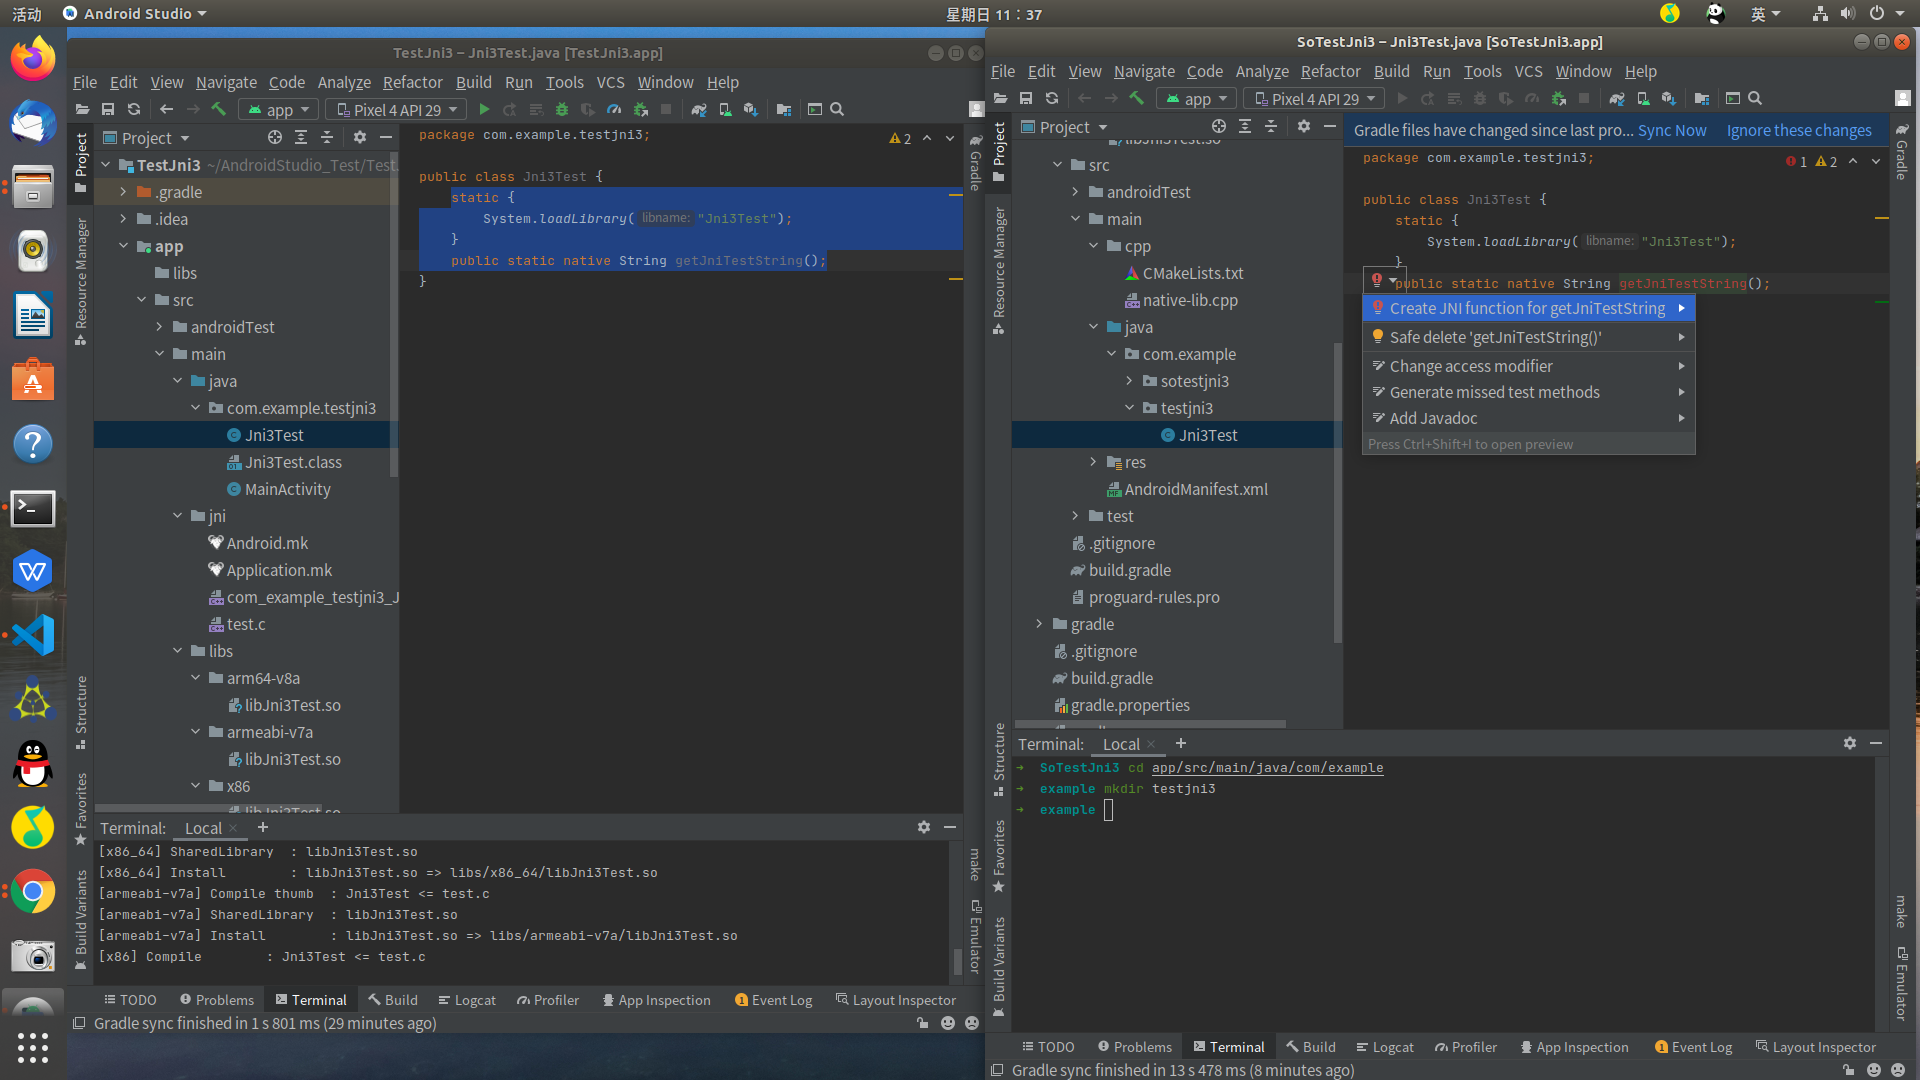The image size is (1920, 1080).
Task: Click Select Opened File target icon in TestJni3
Action: click(x=275, y=138)
